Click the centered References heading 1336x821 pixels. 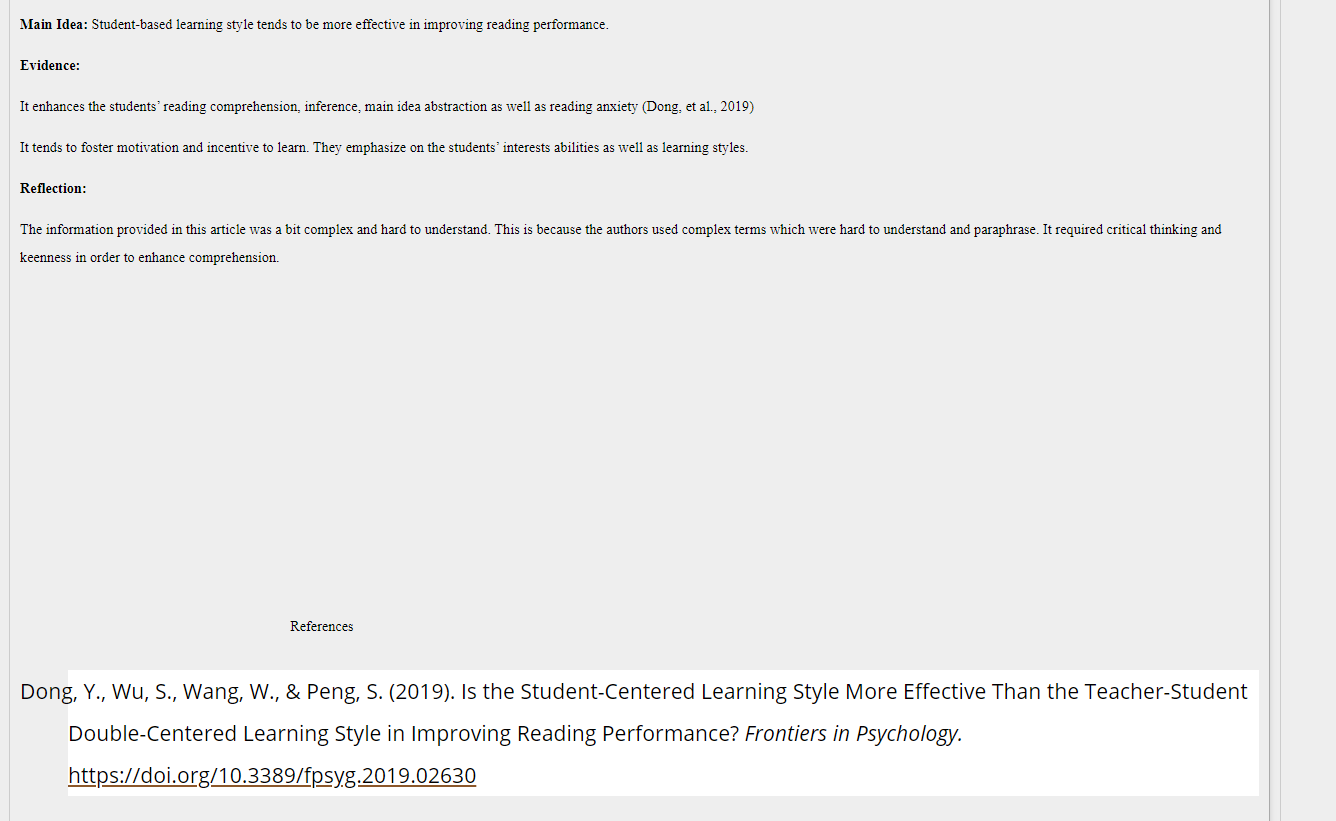point(321,627)
